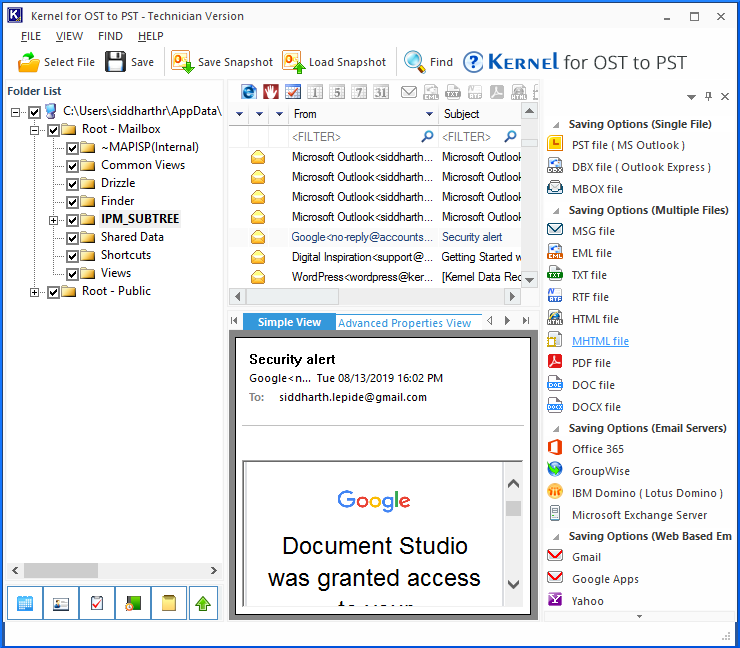Click the email preview vertical scrollbar thumb
740x648 pixels.
click(x=513, y=508)
